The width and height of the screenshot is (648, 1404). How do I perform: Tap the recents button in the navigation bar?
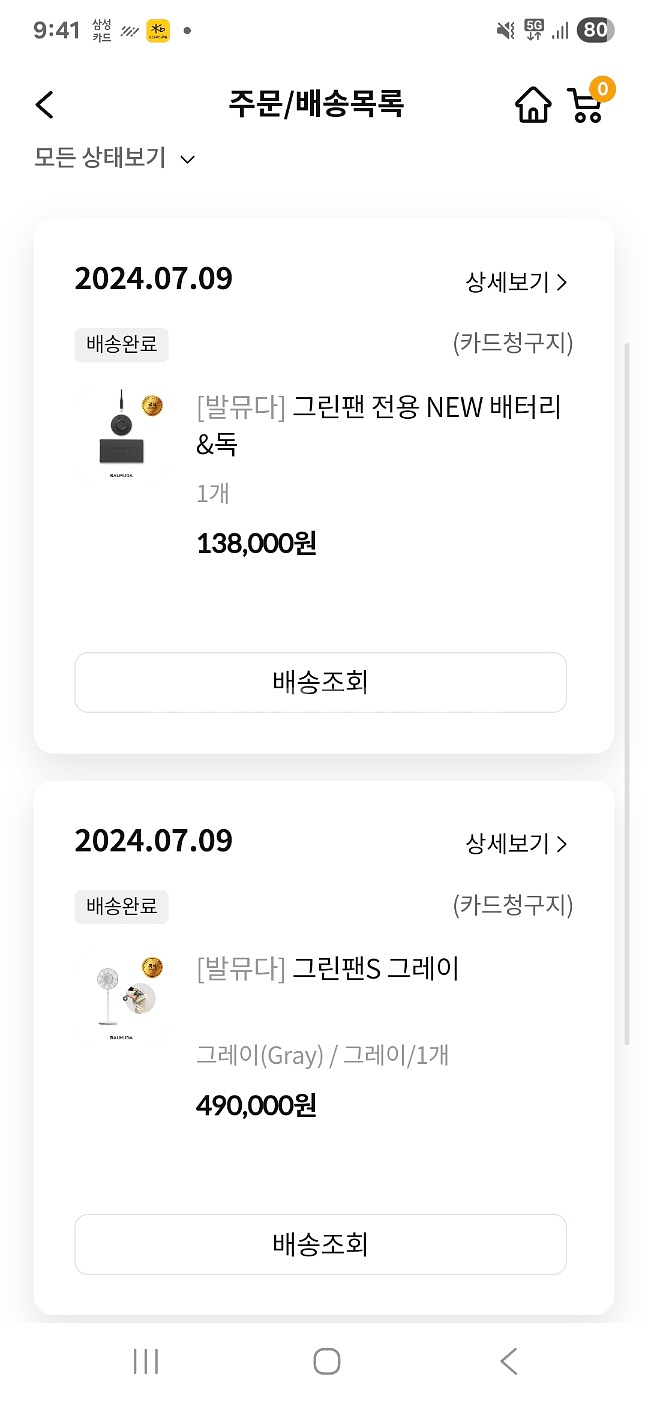[146, 1361]
